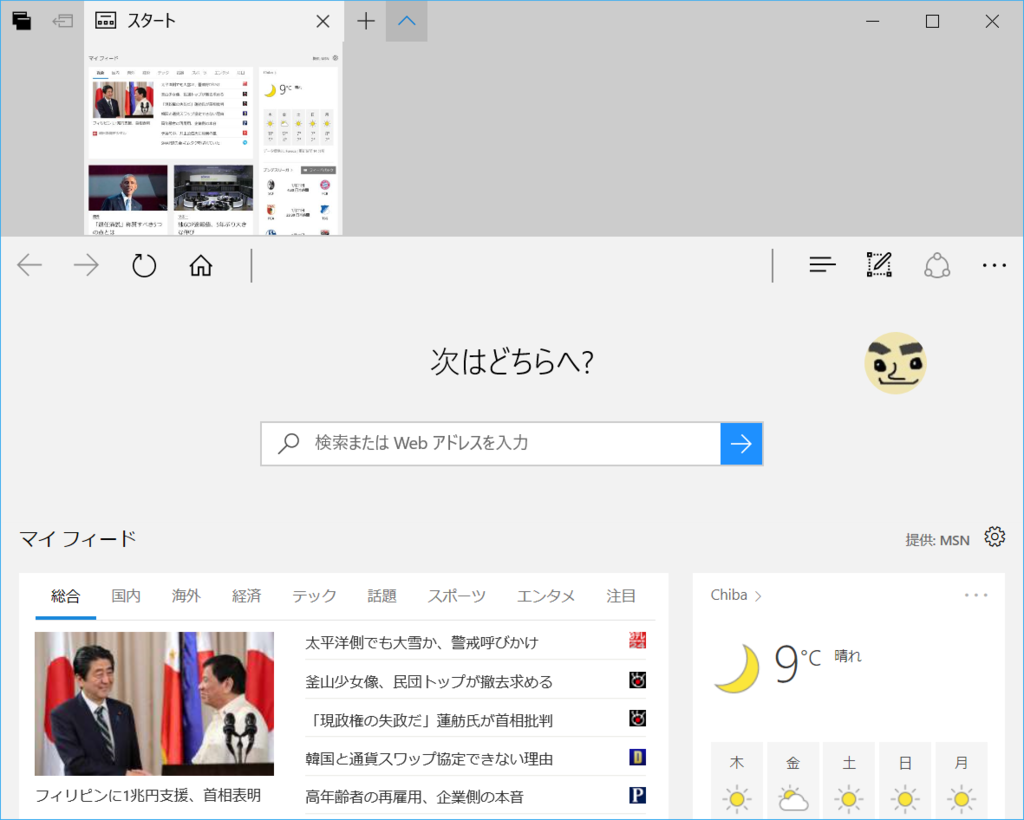
Task: Maximize the Edge window
Action: [x=933, y=21]
